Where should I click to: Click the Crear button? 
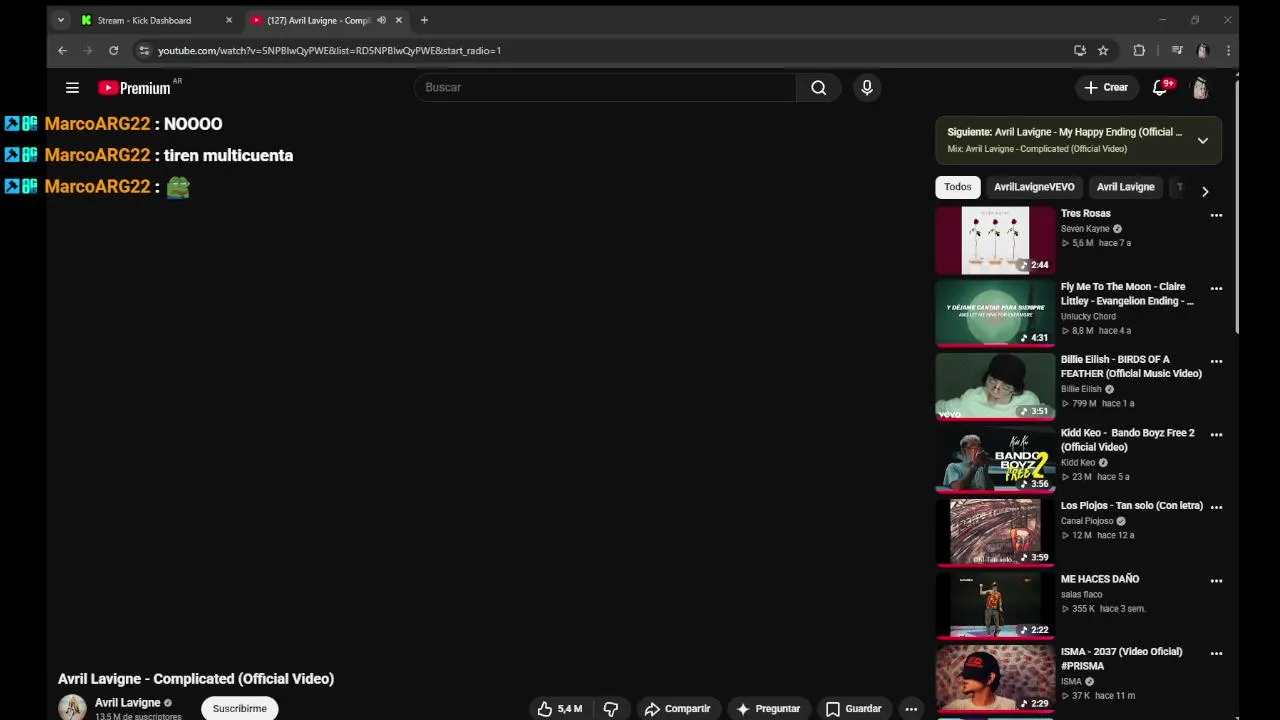coord(1106,88)
